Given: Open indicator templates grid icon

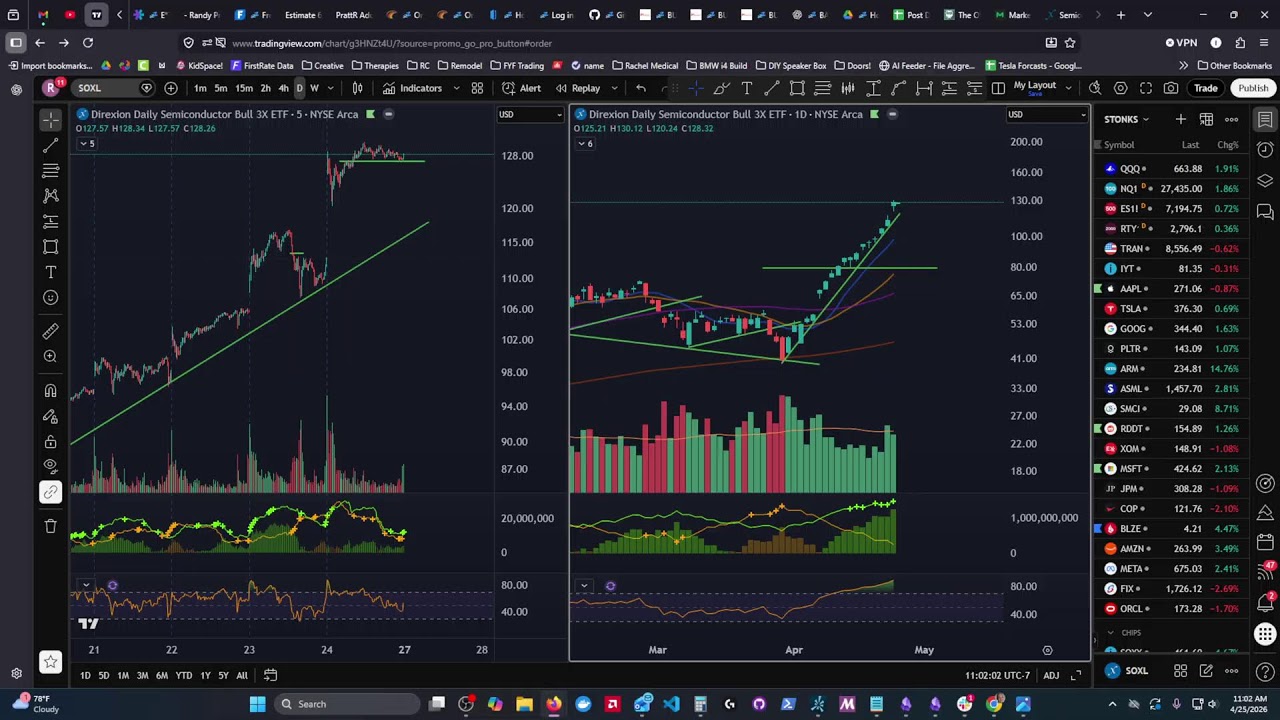Looking at the screenshot, I should (477, 88).
